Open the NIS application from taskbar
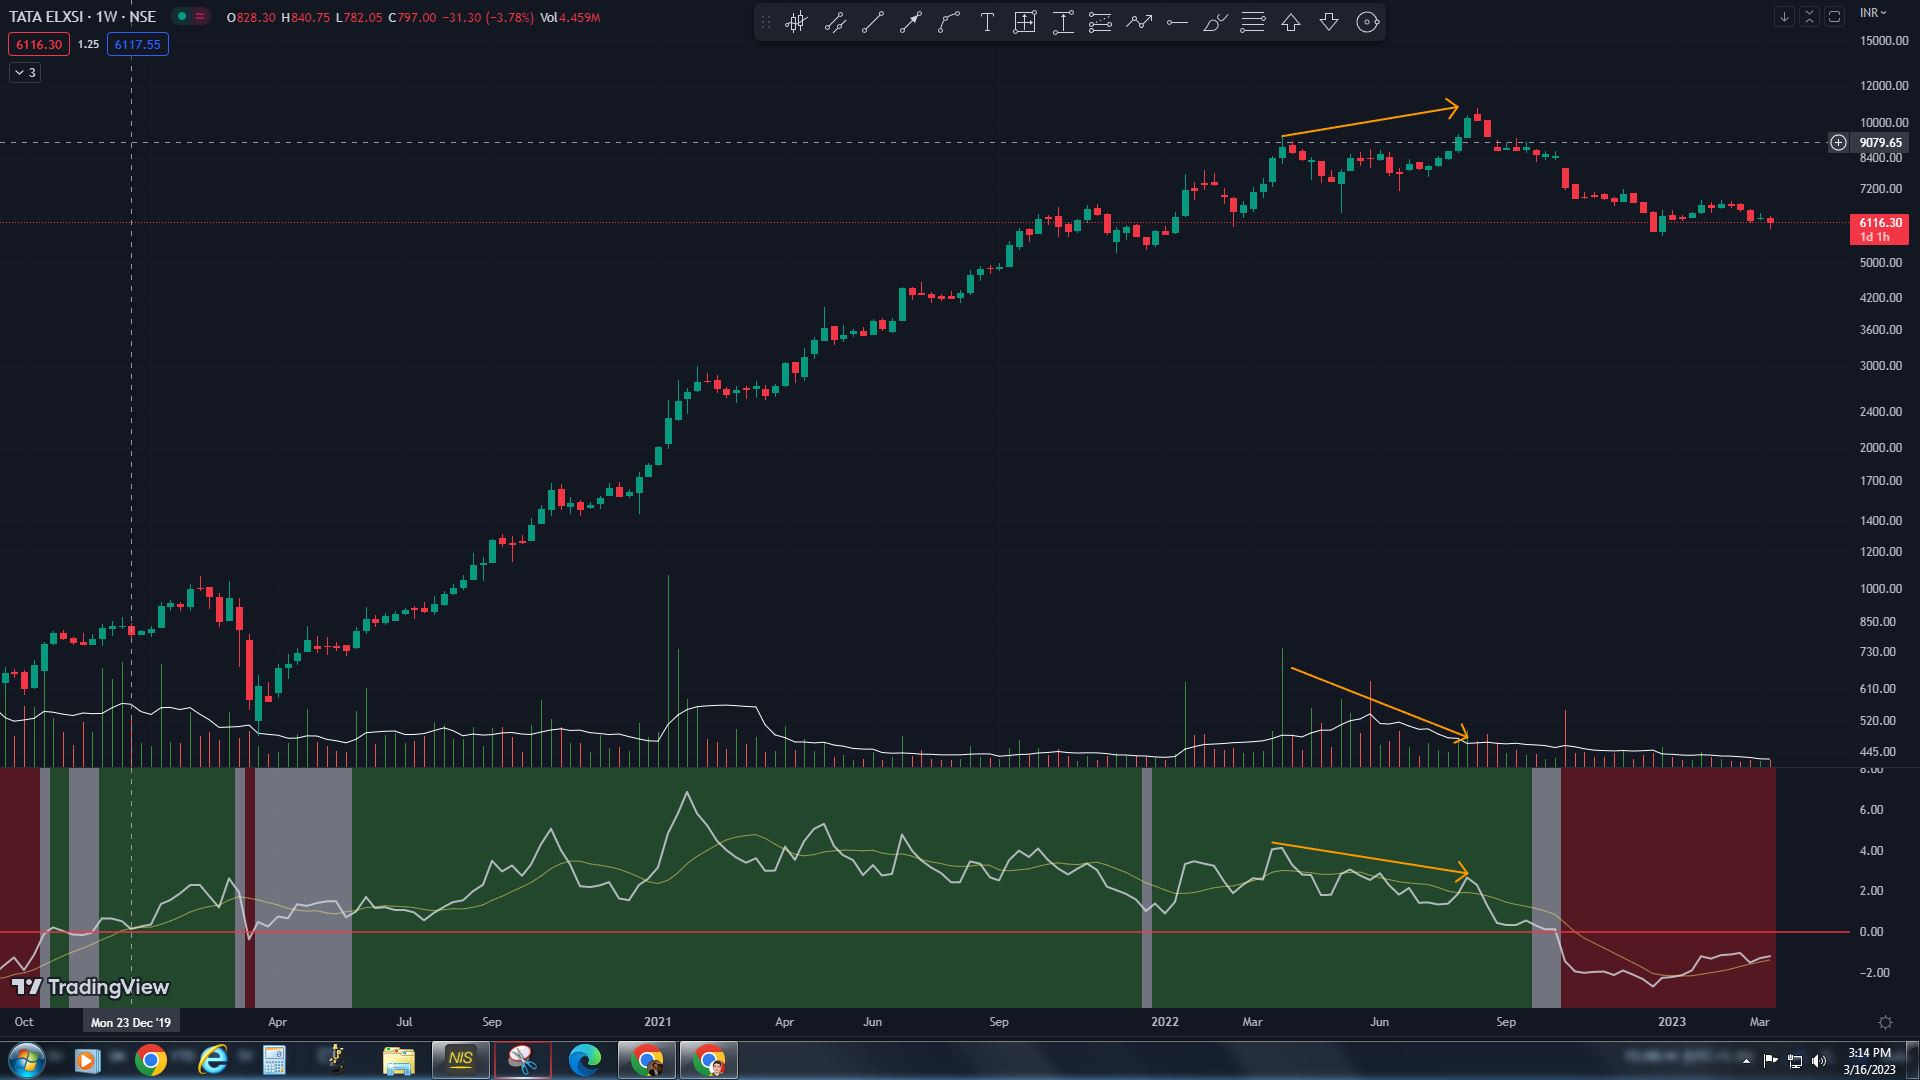 (x=460, y=1060)
